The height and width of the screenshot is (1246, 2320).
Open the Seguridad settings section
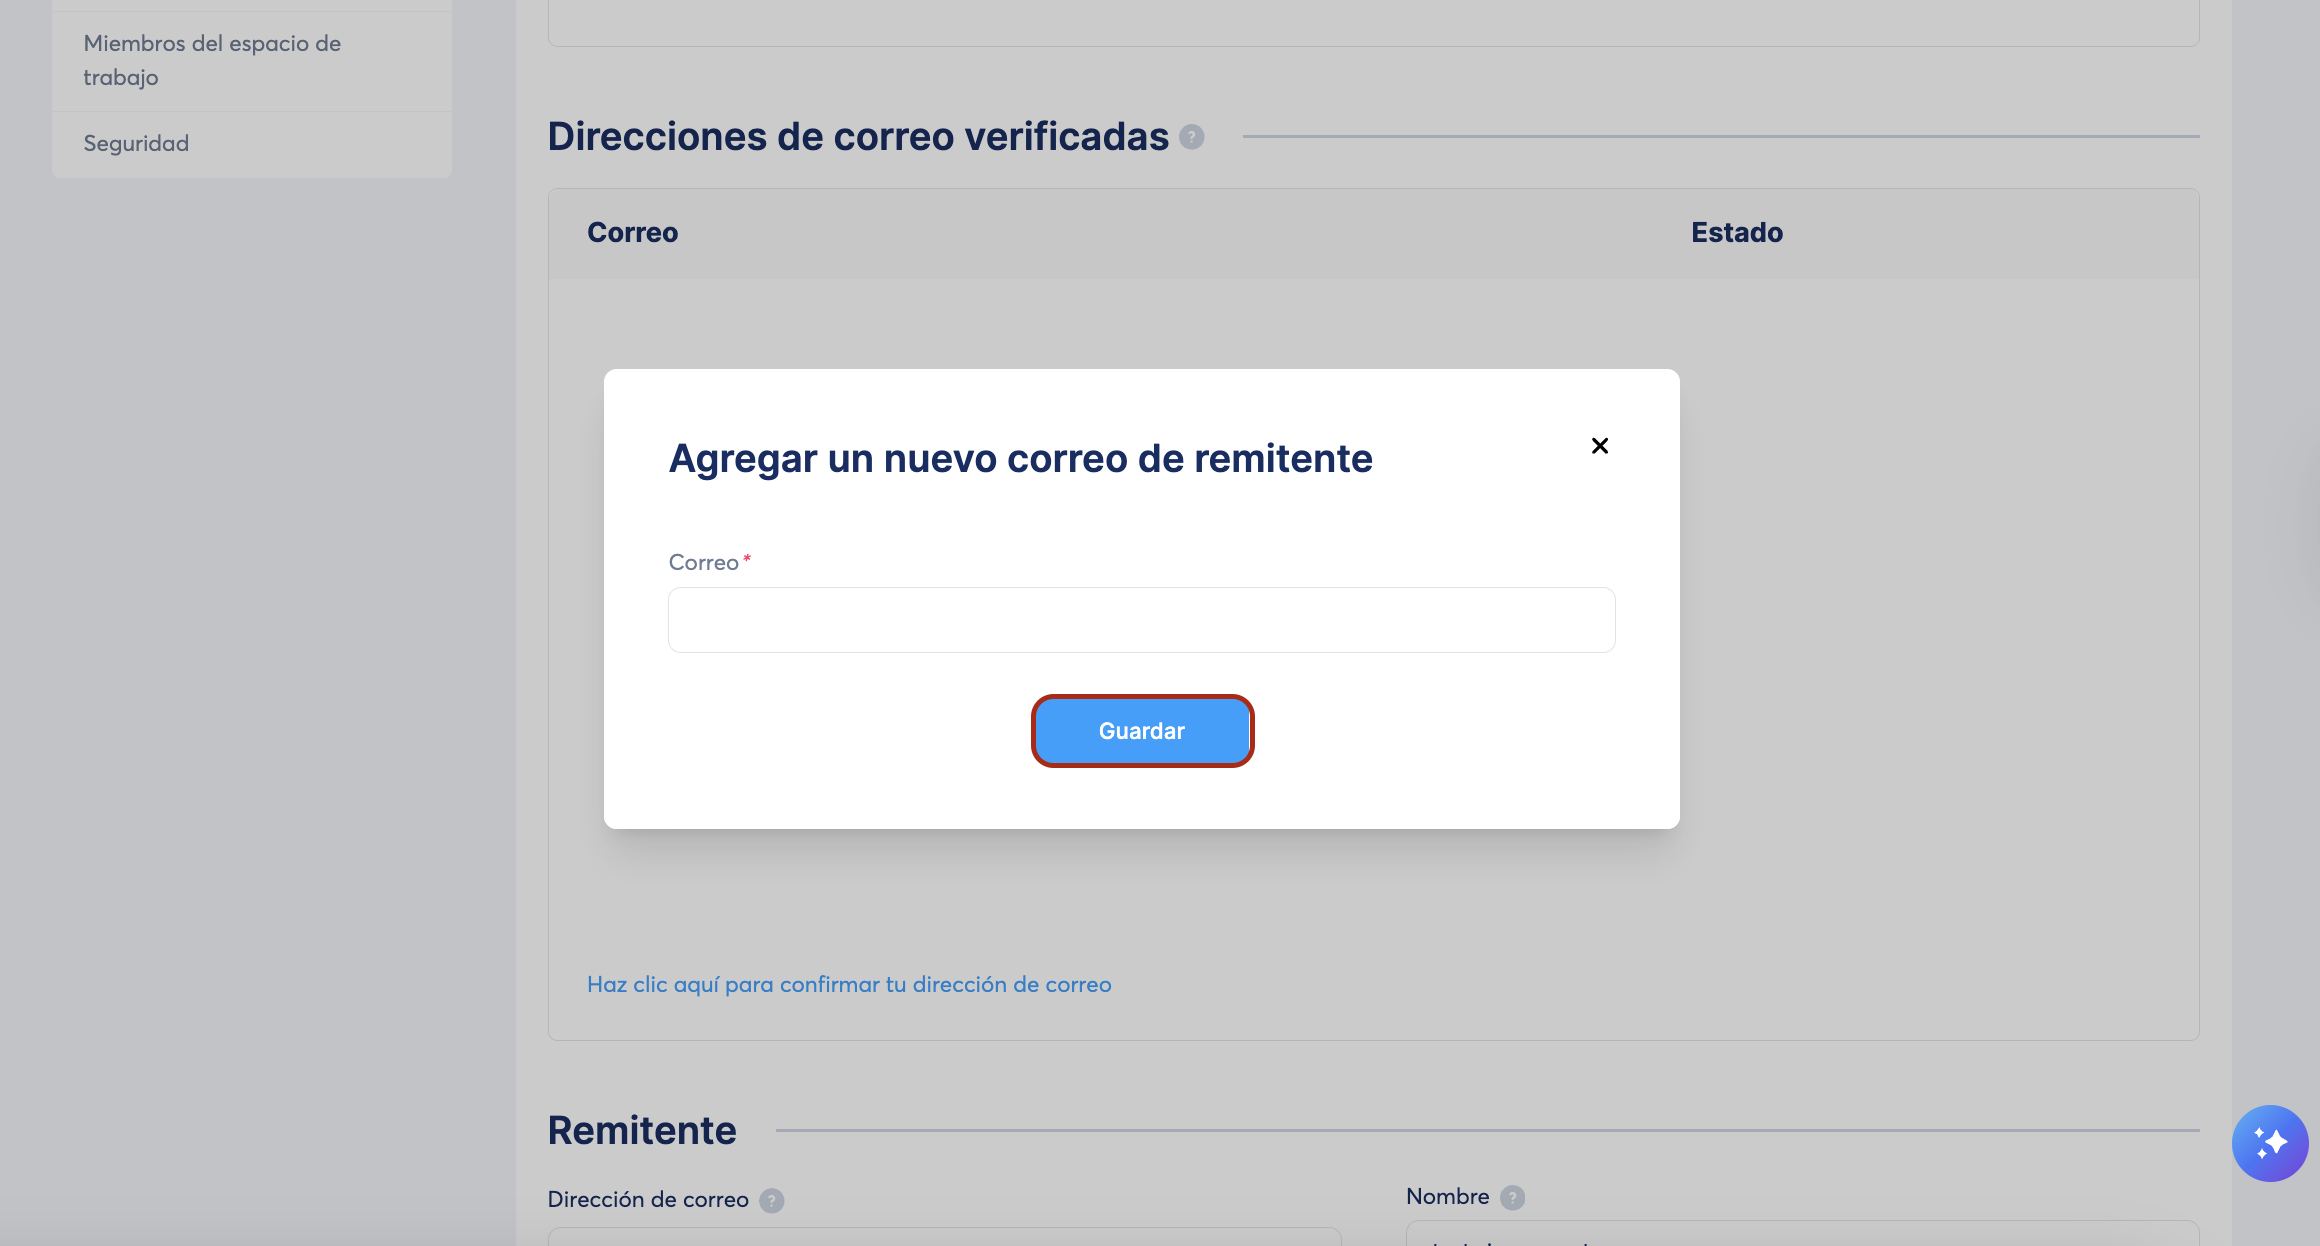pyautogui.click(x=136, y=143)
